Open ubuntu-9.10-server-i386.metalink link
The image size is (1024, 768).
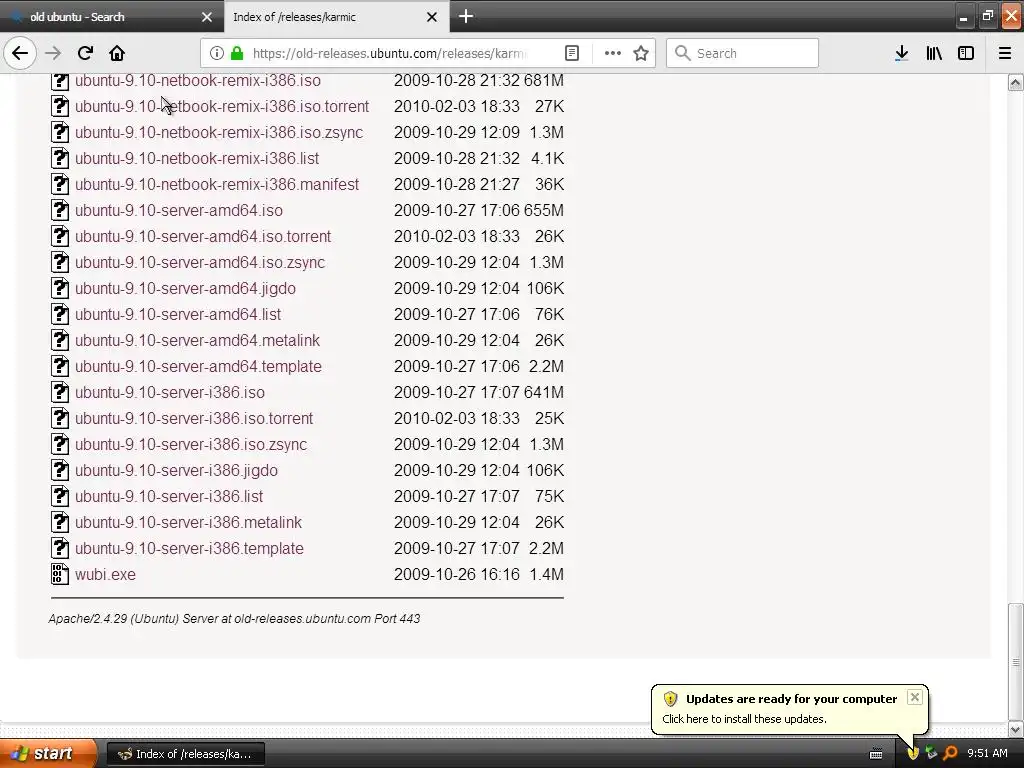pos(188,522)
